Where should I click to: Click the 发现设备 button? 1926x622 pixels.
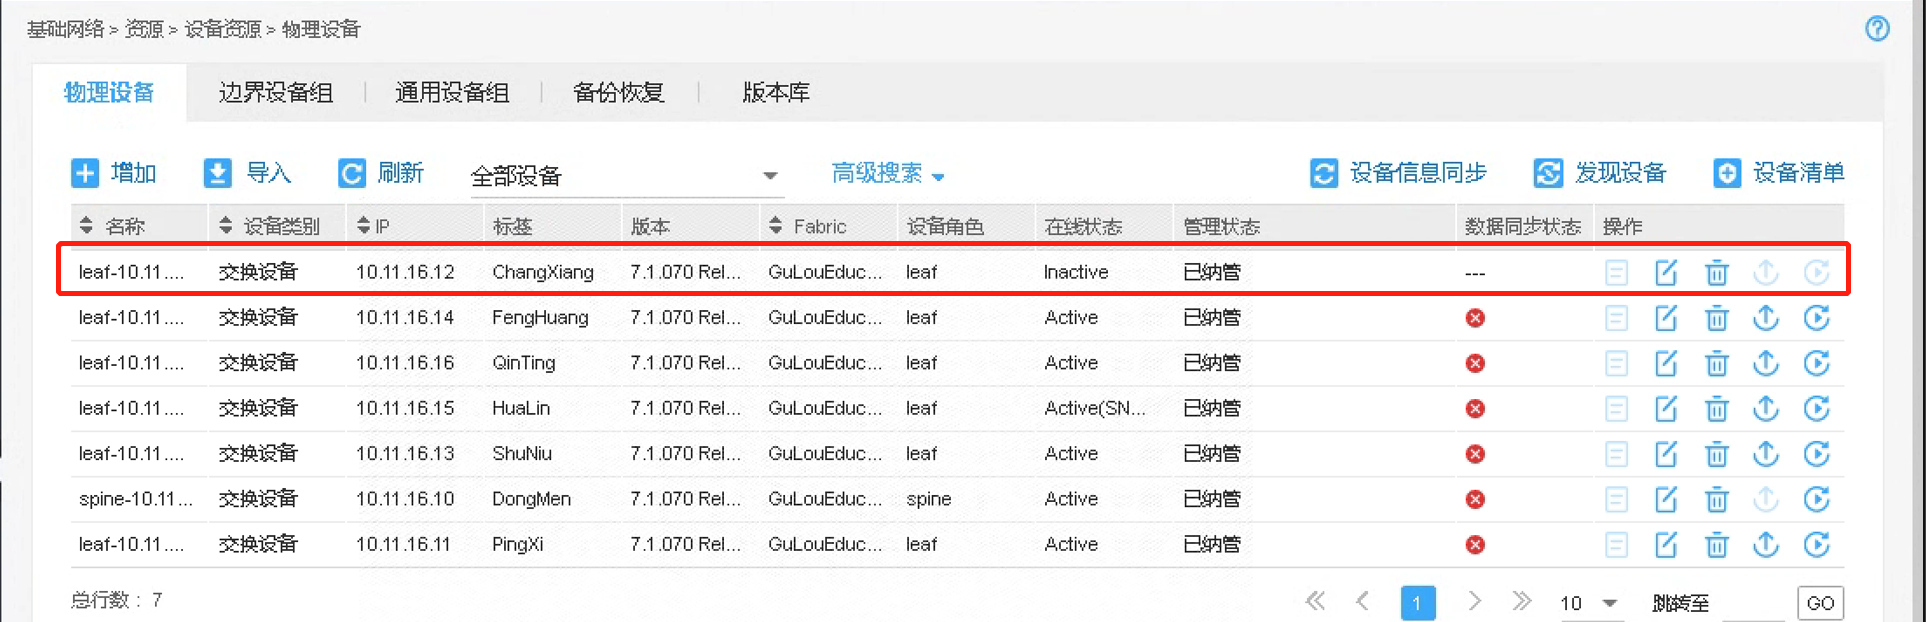[x=1600, y=173]
